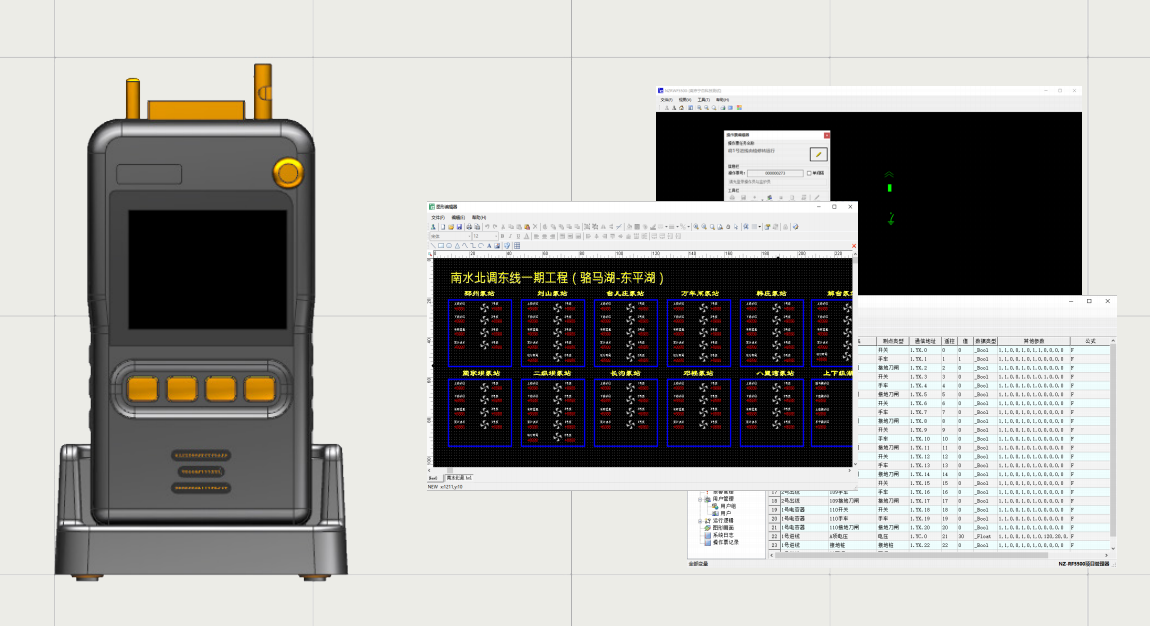The width and height of the screenshot is (1150, 626).
Task: Select the rectangle drawing tool
Action: (x=441, y=245)
